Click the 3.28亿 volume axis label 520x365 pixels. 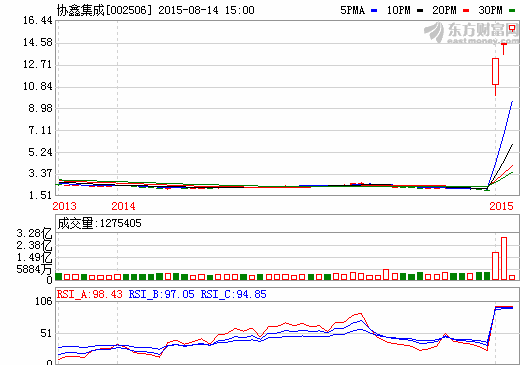[x=35, y=233]
